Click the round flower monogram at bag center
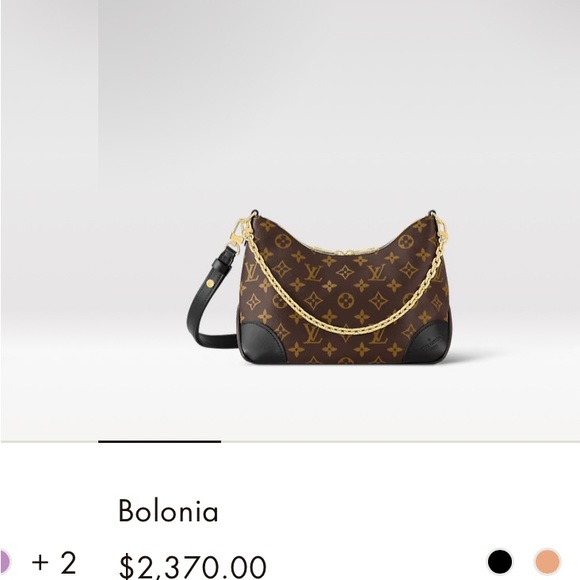580x580 pixels. point(345,300)
